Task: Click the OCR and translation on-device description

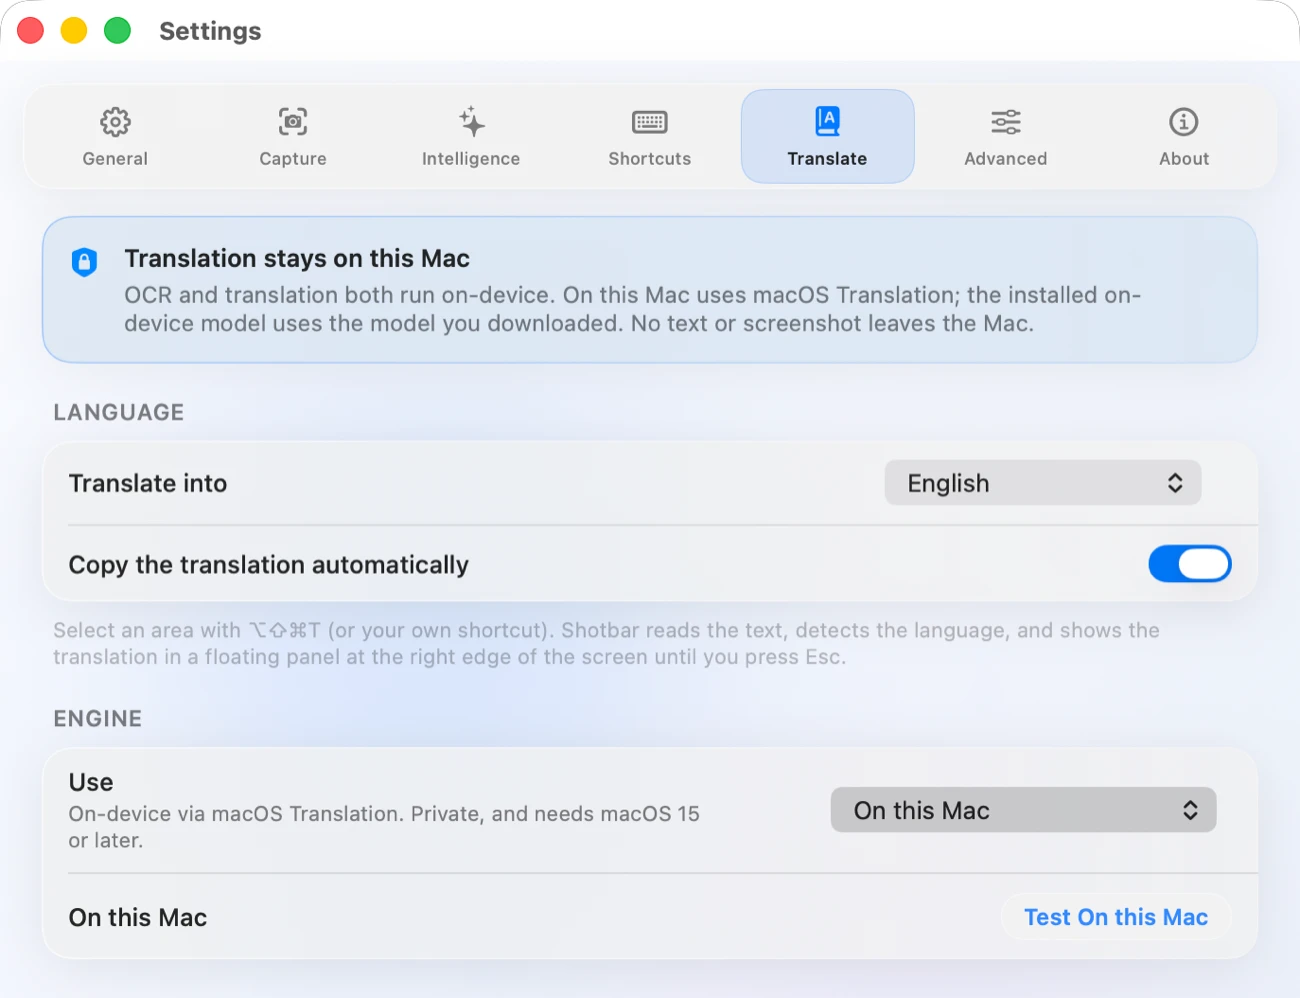Action: [x=632, y=309]
